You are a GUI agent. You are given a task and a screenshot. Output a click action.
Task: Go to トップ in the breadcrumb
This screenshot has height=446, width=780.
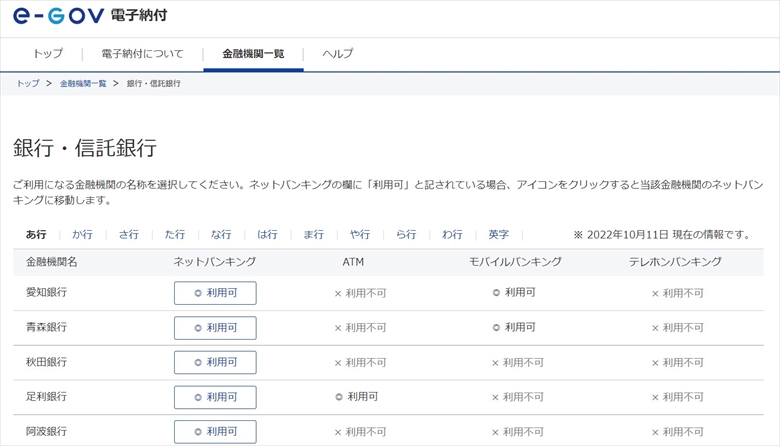(28, 84)
